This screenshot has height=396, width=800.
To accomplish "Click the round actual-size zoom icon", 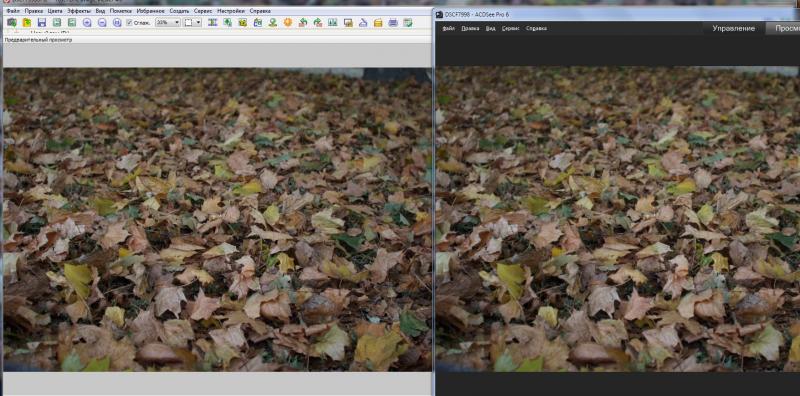I will (x=117, y=22).
